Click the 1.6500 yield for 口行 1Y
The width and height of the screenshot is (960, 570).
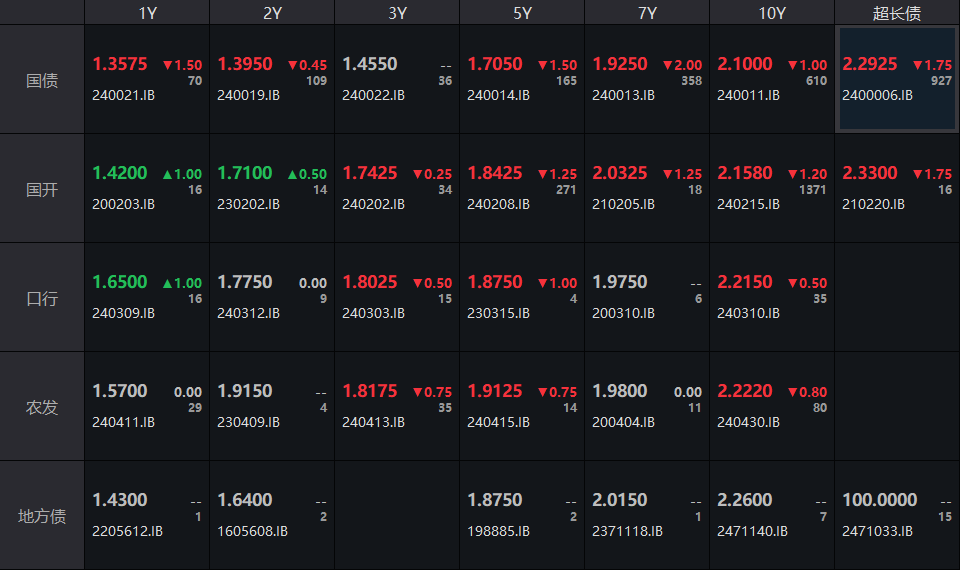[120, 282]
